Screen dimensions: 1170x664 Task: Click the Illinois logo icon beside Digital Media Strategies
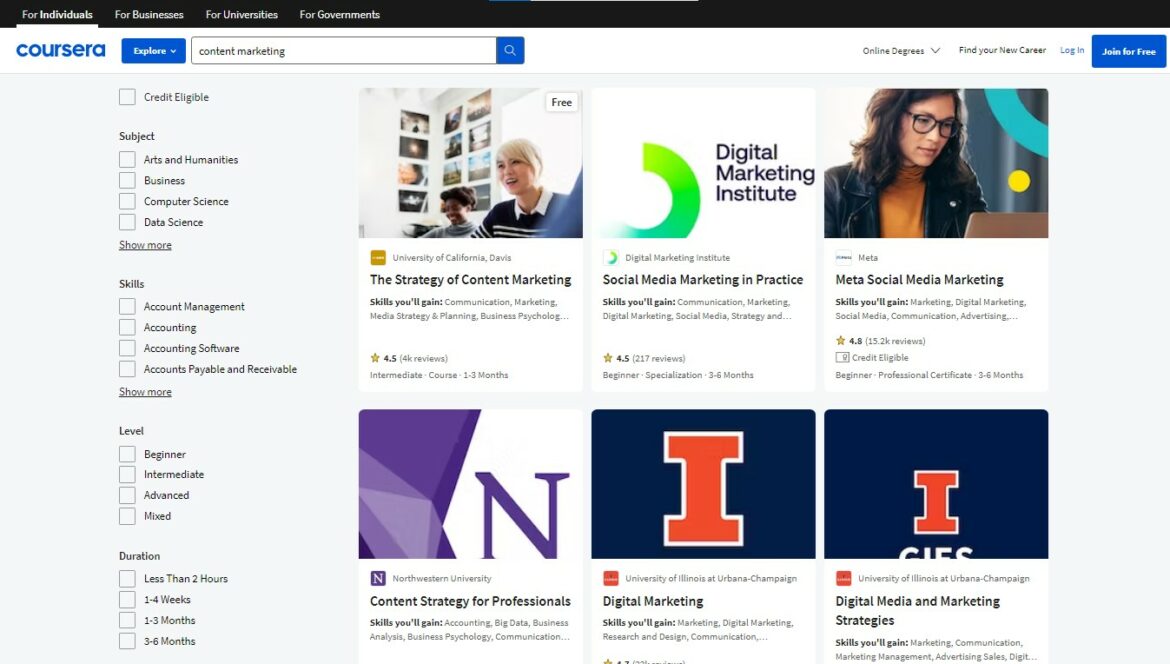[x=844, y=578]
